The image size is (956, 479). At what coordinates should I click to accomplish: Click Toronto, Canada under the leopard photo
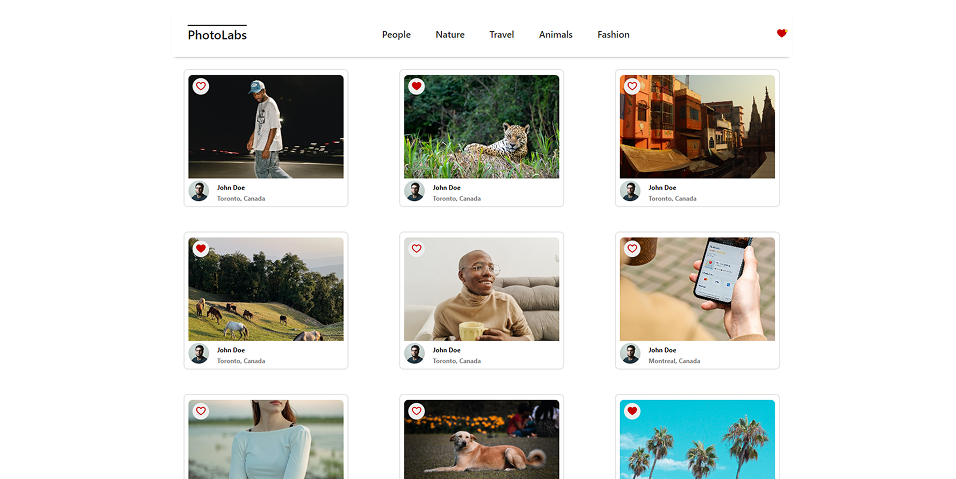point(457,199)
